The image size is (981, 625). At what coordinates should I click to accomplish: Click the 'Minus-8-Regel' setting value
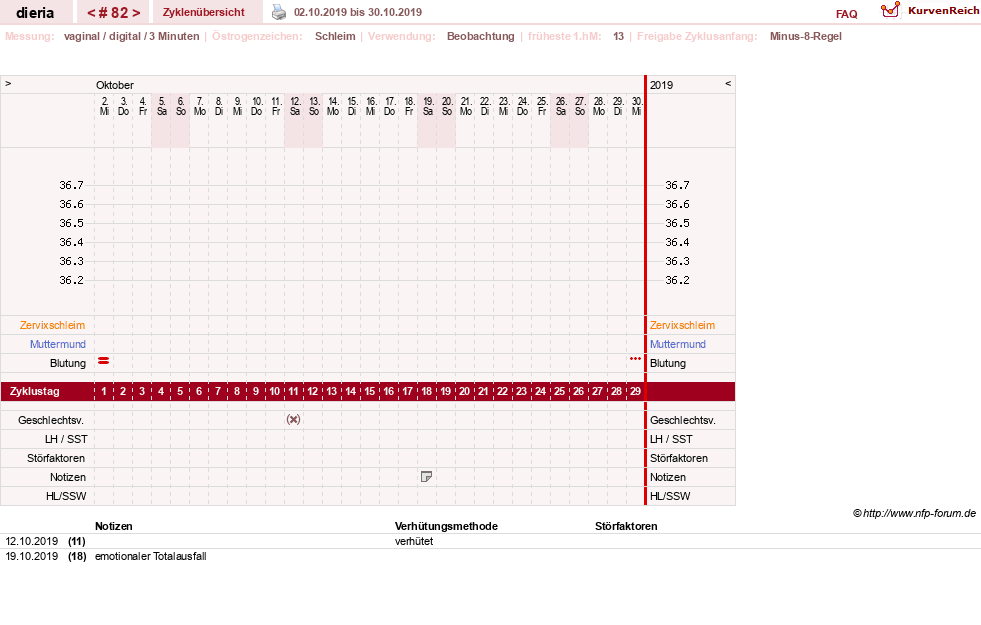pos(806,36)
